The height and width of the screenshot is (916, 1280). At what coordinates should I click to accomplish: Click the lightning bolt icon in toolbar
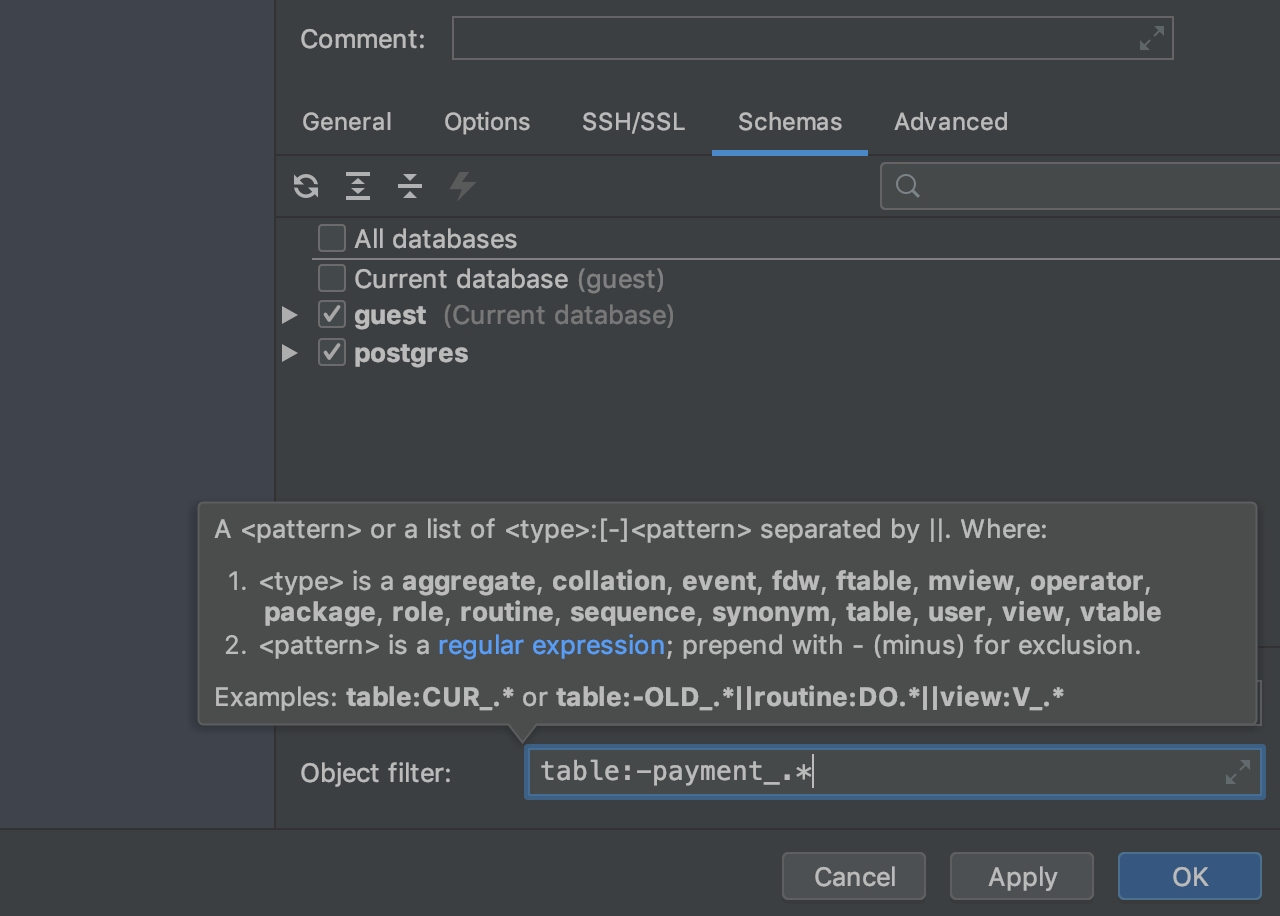coord(462,186)
